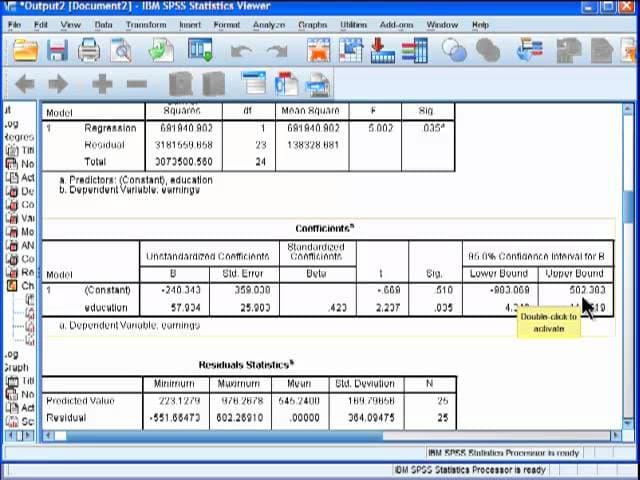Viewport: 640px width, 480px height.
Task: Click F value 5.002 in ANOVA
Action: click(380, 128)
